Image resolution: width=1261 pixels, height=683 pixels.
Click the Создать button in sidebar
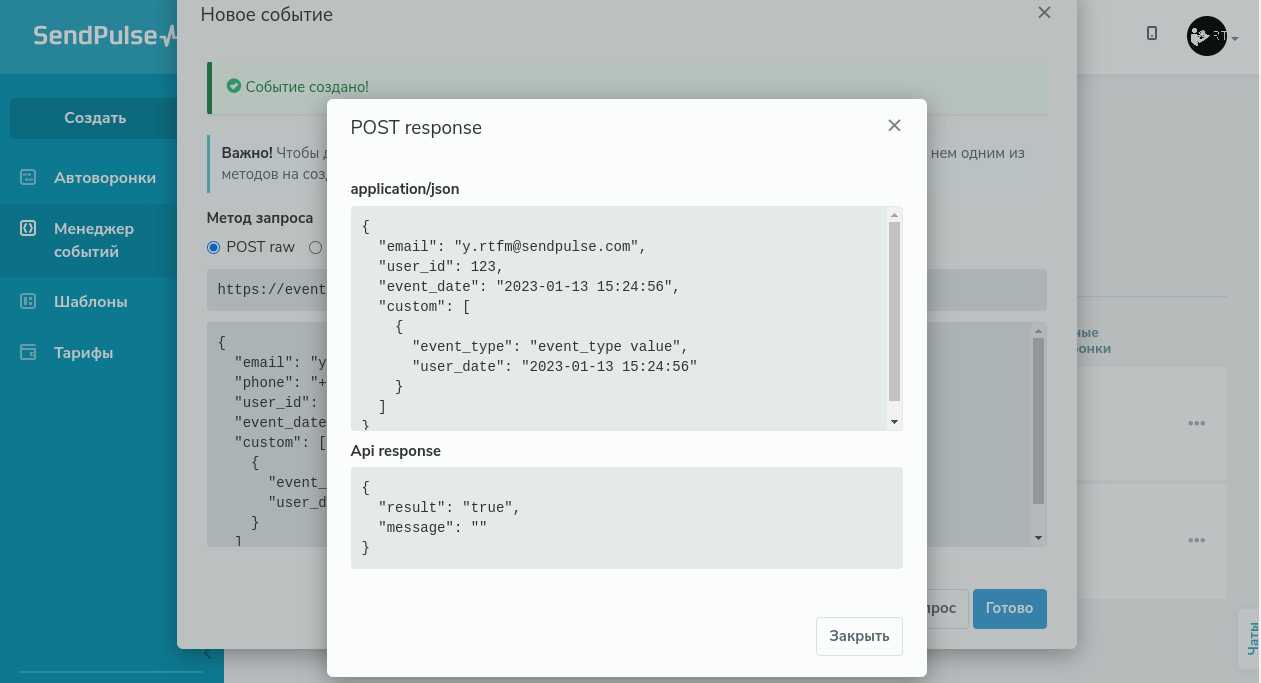click(95, 118)
